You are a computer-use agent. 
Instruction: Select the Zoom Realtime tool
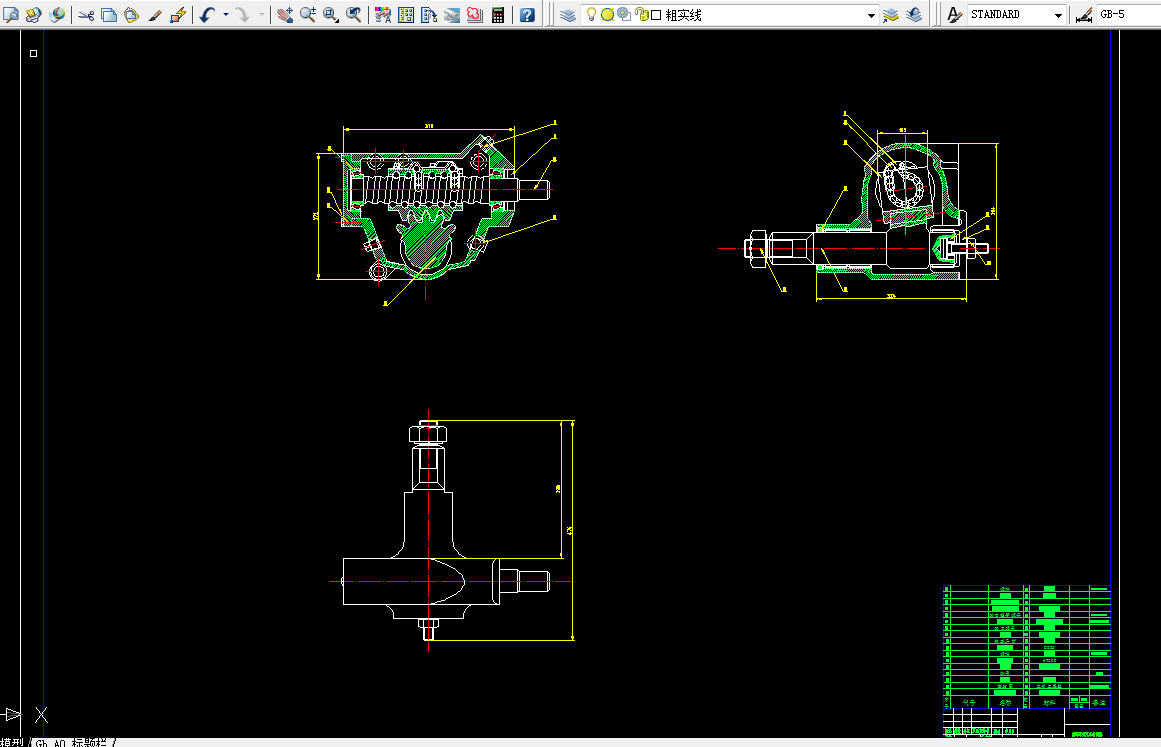[308, 15]
